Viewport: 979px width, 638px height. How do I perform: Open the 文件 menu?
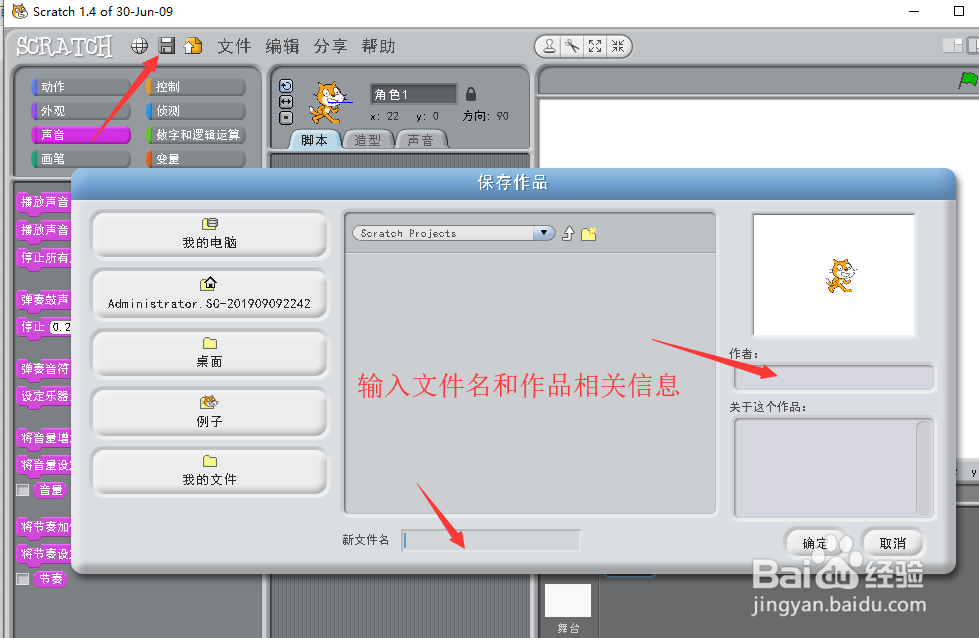coord(234,46)
